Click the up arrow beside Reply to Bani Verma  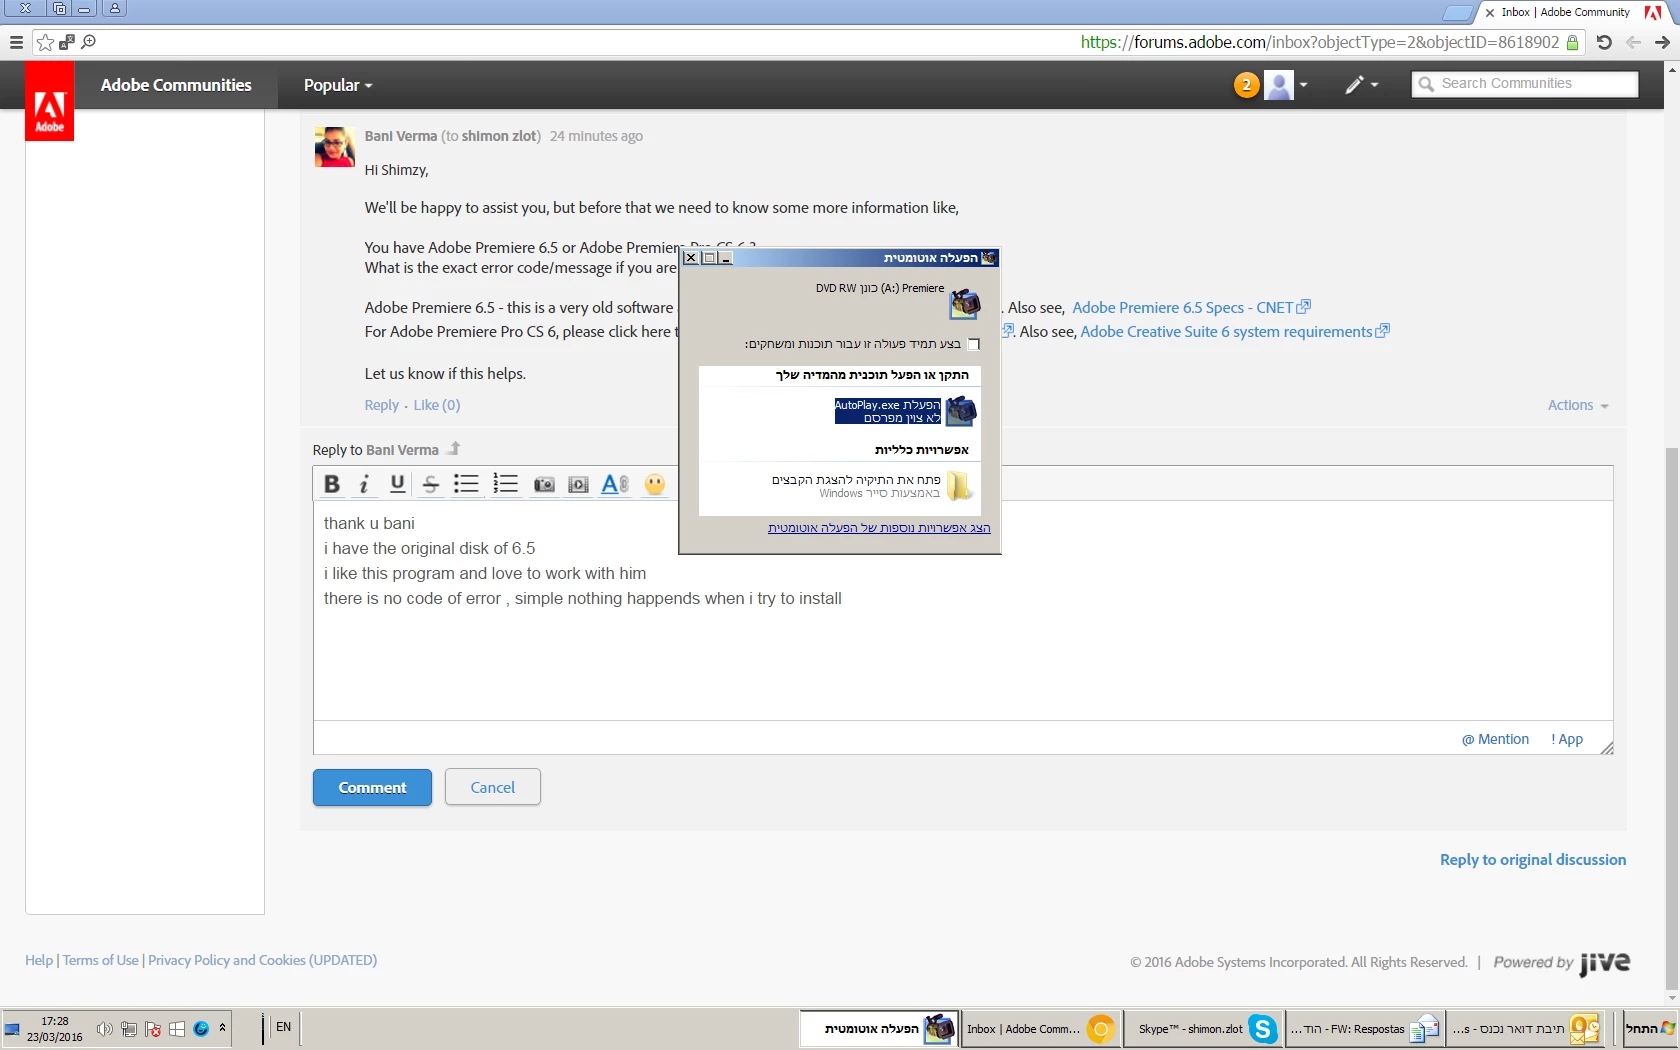pyautogui.click(x=454, y=449)
